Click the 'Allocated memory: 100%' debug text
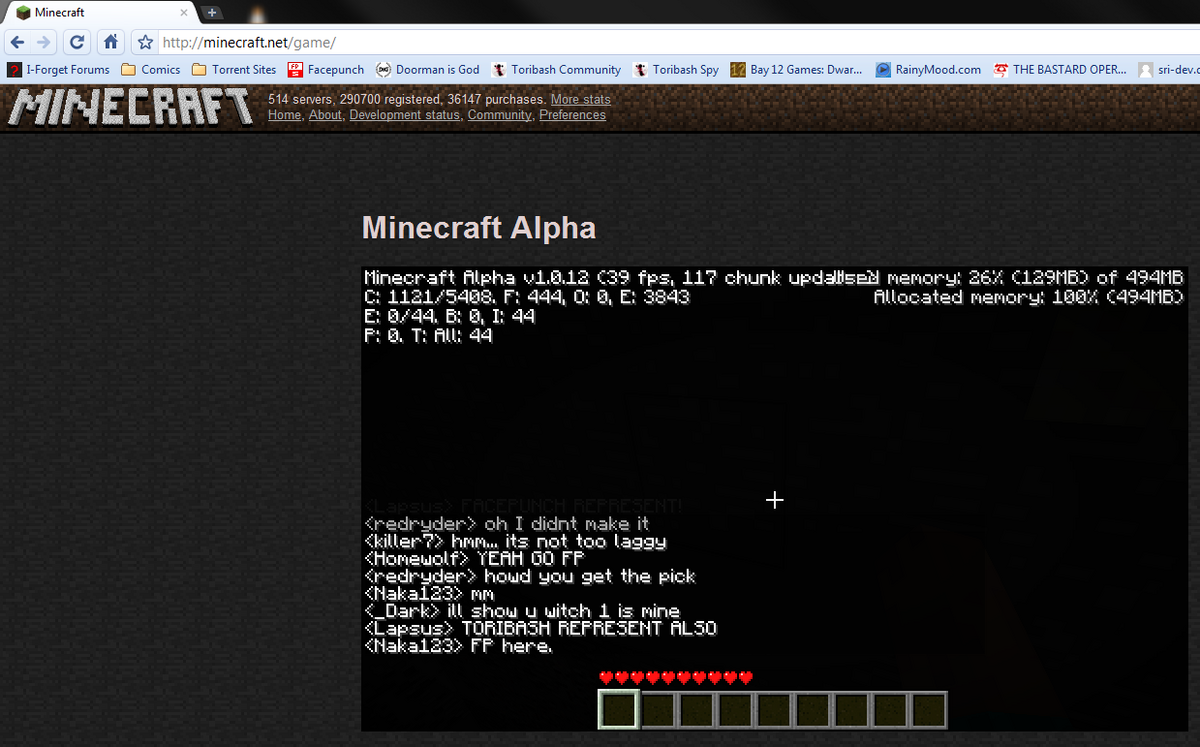 [x=1029, y=297]
